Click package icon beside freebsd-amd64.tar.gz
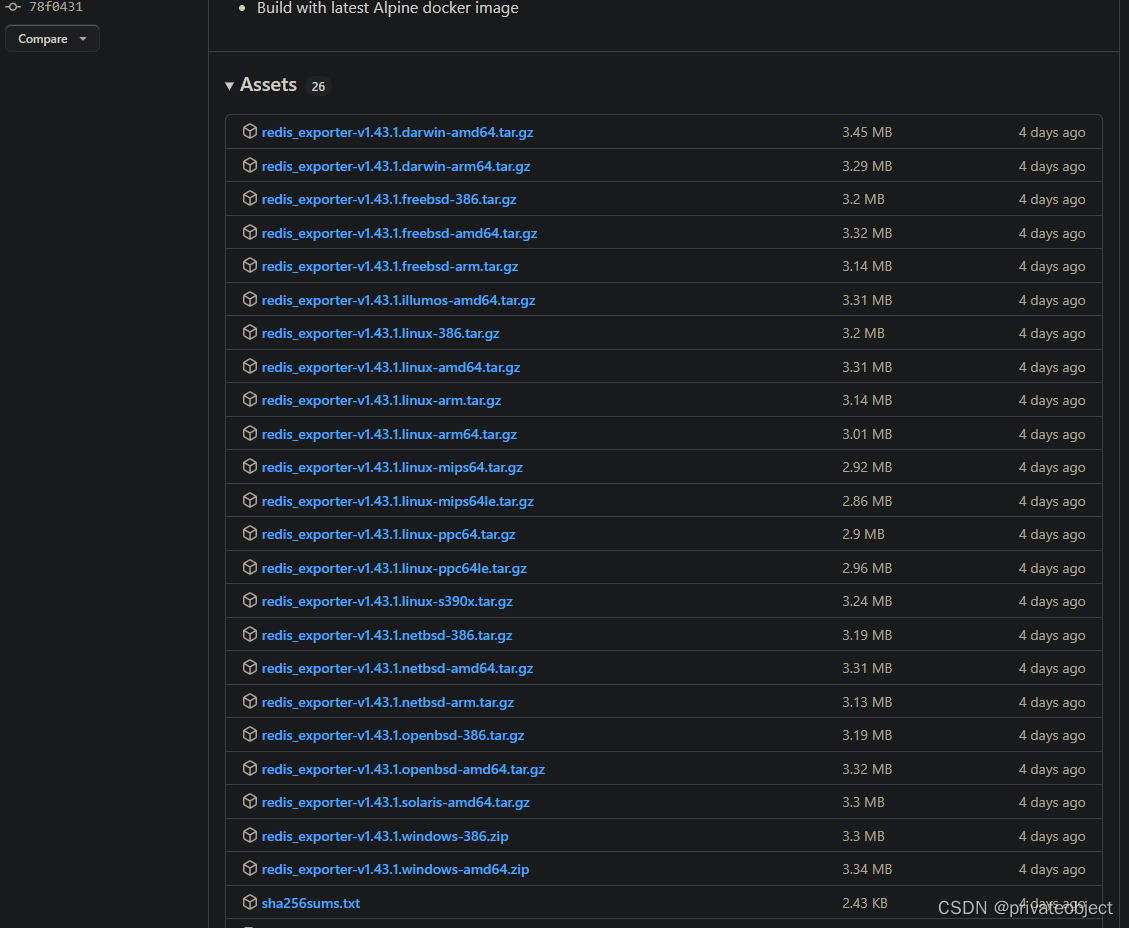This screenshot has height=928, width=1129. coord(250,232)
